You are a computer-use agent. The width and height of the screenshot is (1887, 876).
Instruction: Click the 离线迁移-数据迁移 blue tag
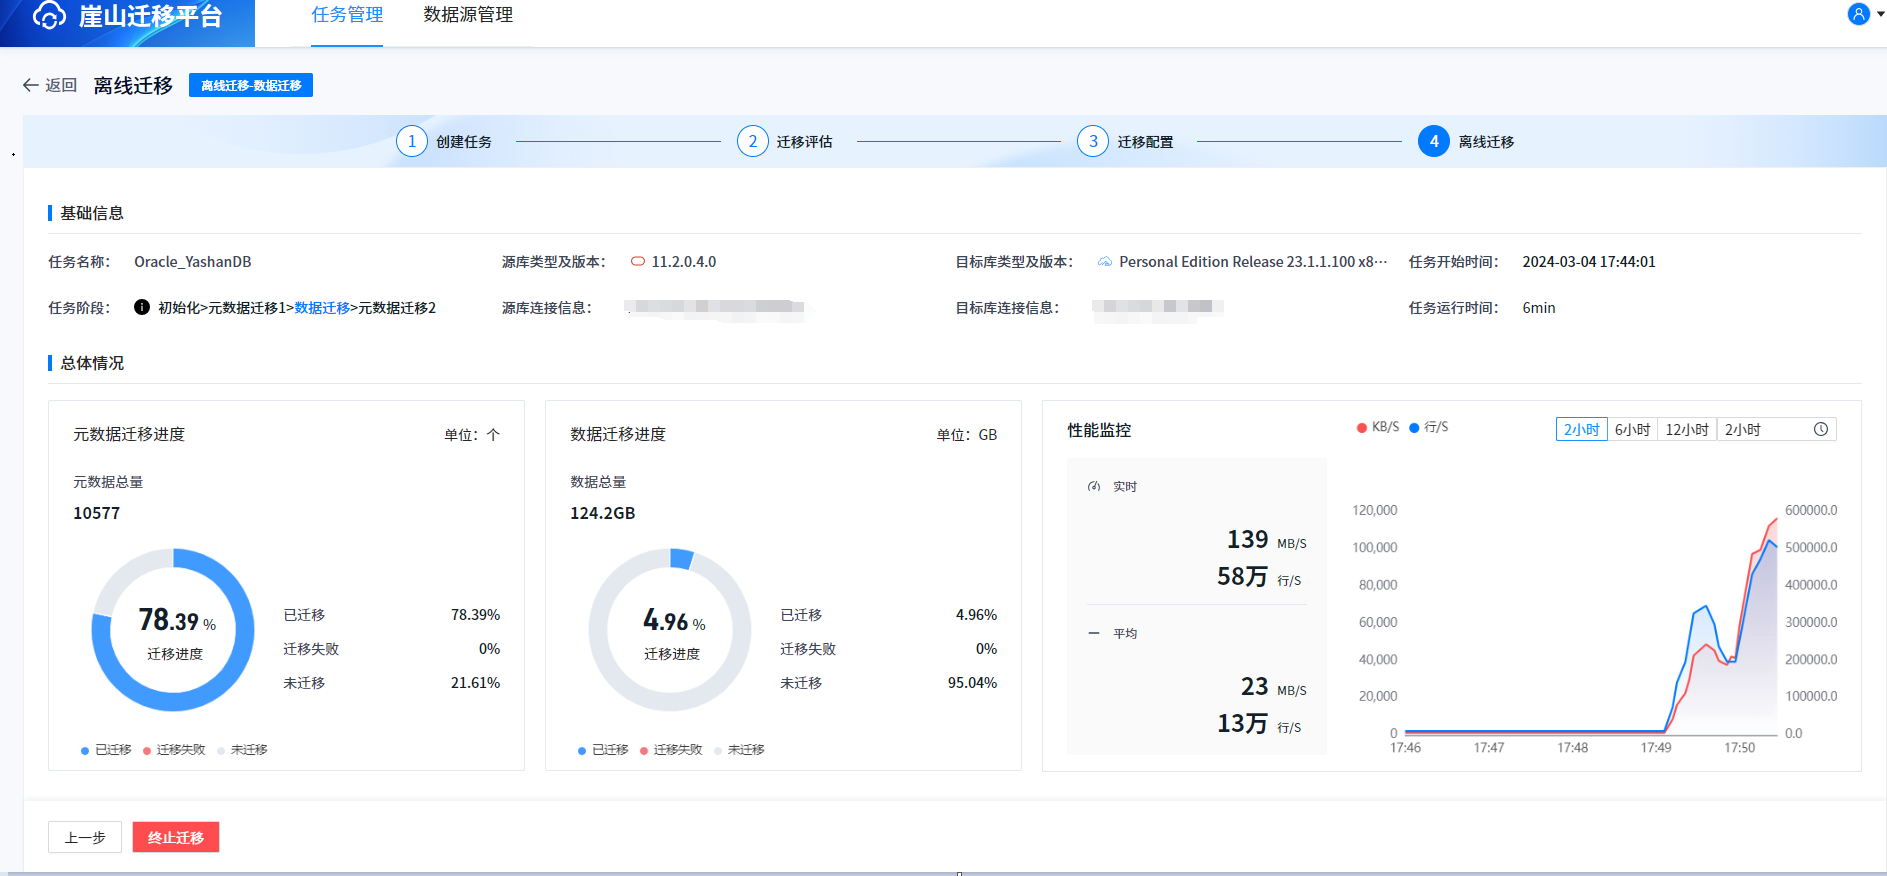[251, 85]
